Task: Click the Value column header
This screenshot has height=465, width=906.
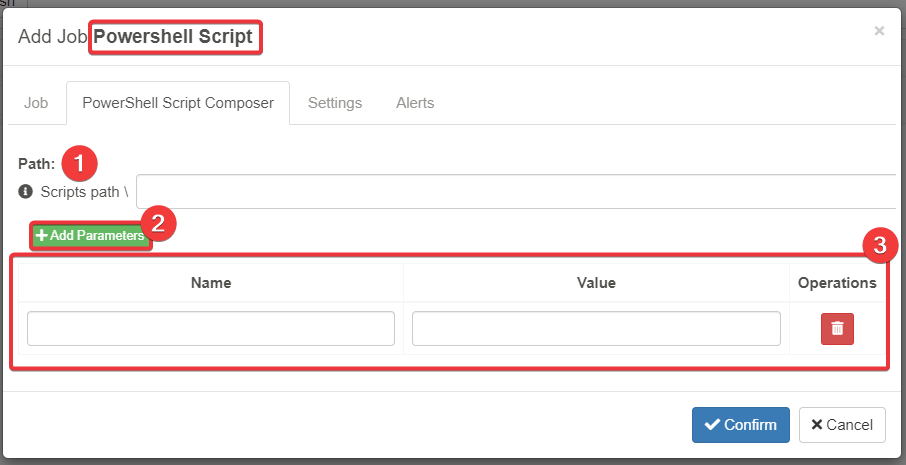Action: pyautogui.click(x=596, y=283)
